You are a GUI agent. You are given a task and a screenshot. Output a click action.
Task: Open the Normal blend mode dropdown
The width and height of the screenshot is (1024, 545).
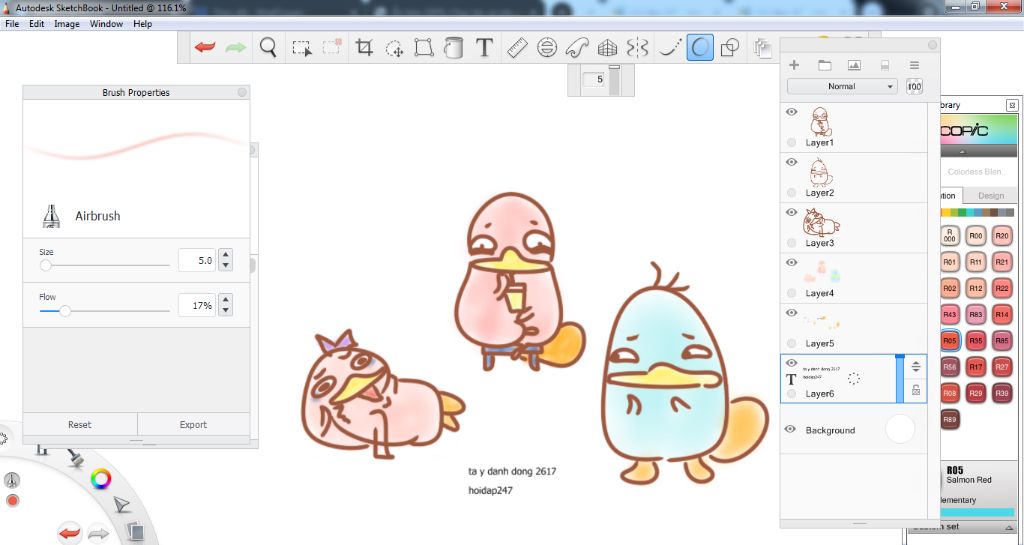pos(842,86)
